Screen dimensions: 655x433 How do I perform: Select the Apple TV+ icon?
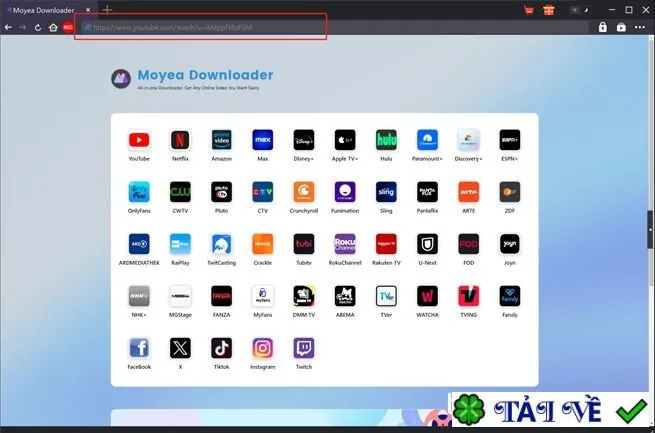[x=345, y=140]
